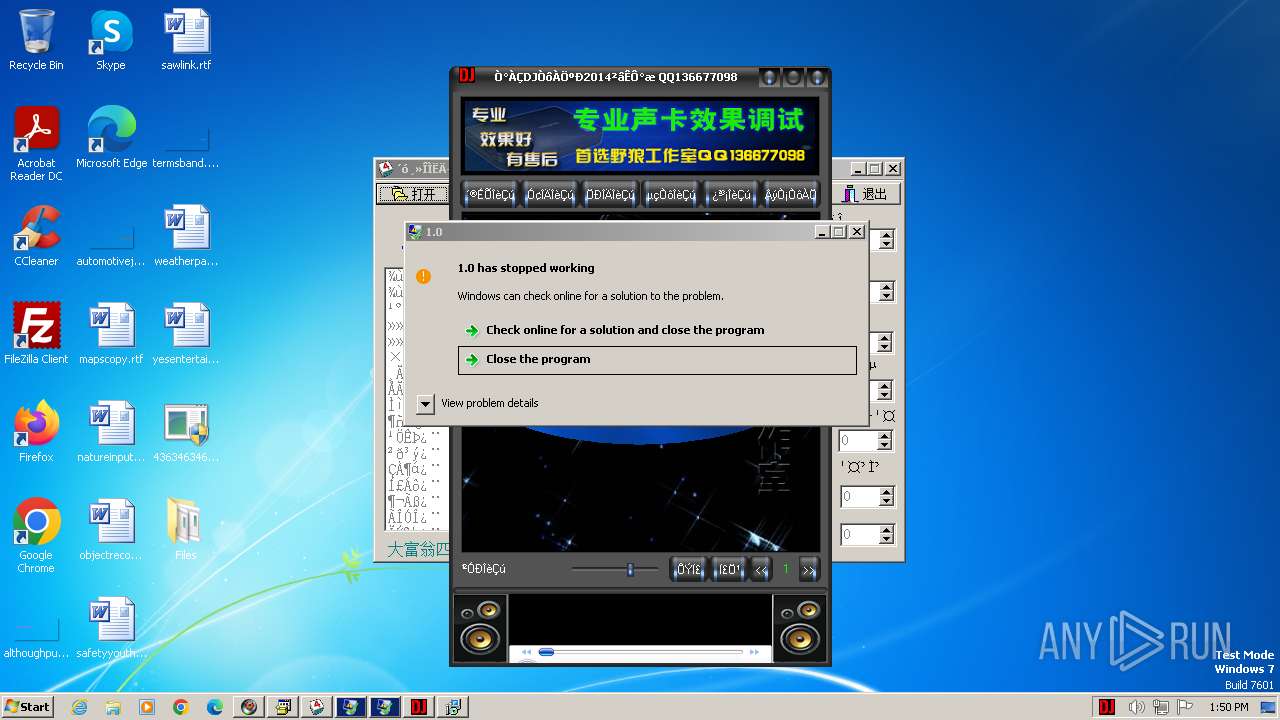Image resolution: width=1280 pixels, height=720 pixels.
Task: Click third DJ toolbar effect button
Action: click(610, 195)
